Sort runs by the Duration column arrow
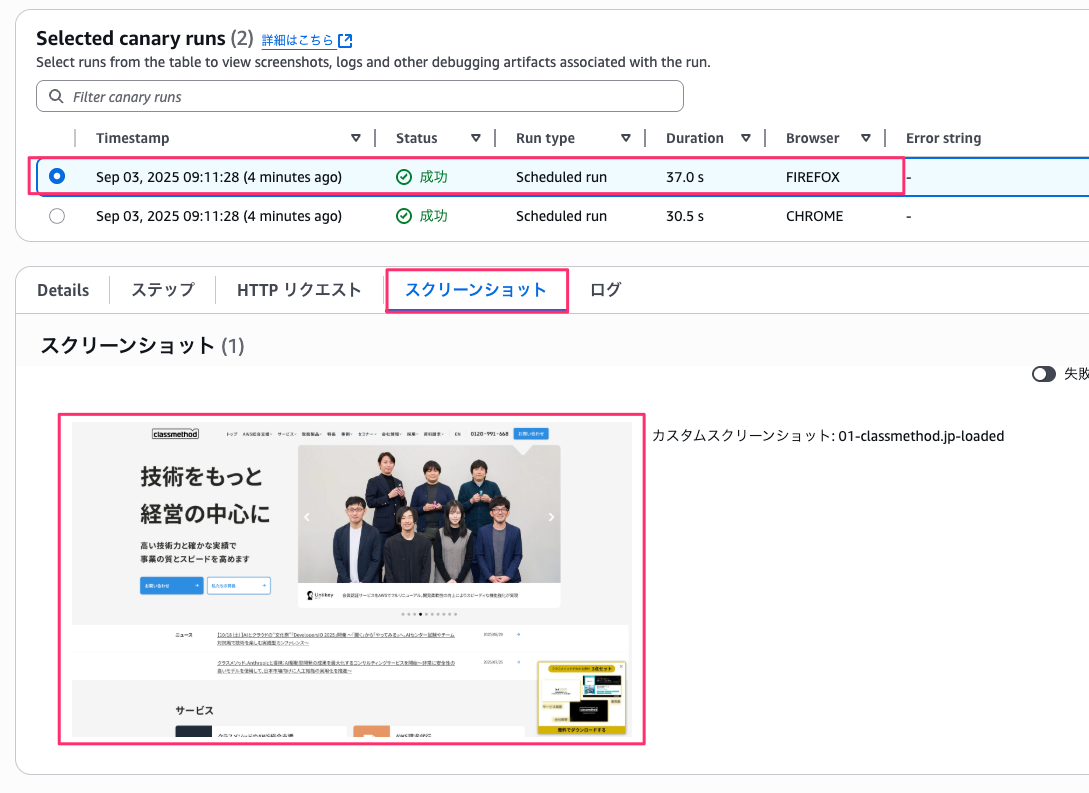Screen dimensions: 1089x793 coord(746,138)
